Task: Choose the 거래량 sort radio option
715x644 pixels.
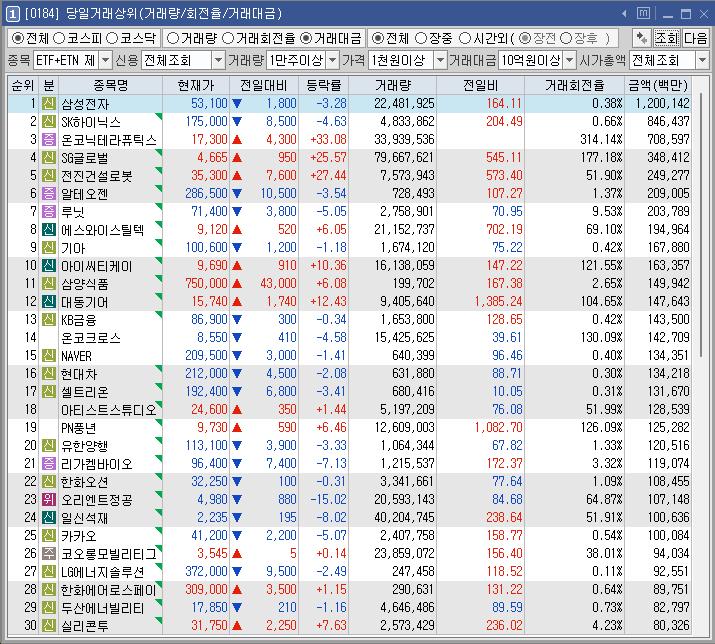Action: (172, 38)
